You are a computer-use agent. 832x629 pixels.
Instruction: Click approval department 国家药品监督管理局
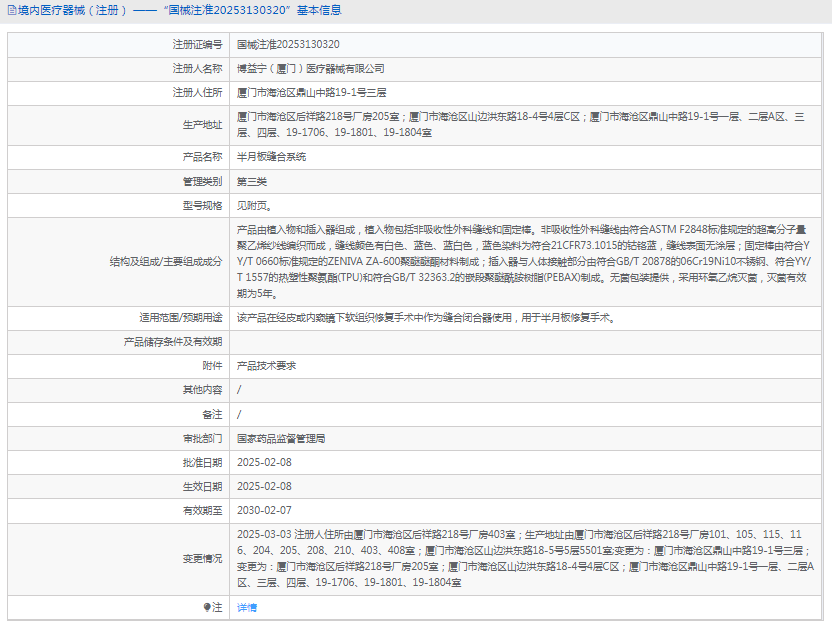pos(281,438)
